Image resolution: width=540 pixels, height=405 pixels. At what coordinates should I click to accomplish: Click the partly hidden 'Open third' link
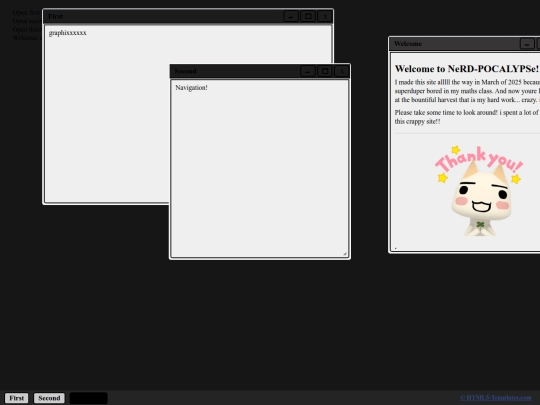(27, 29)
